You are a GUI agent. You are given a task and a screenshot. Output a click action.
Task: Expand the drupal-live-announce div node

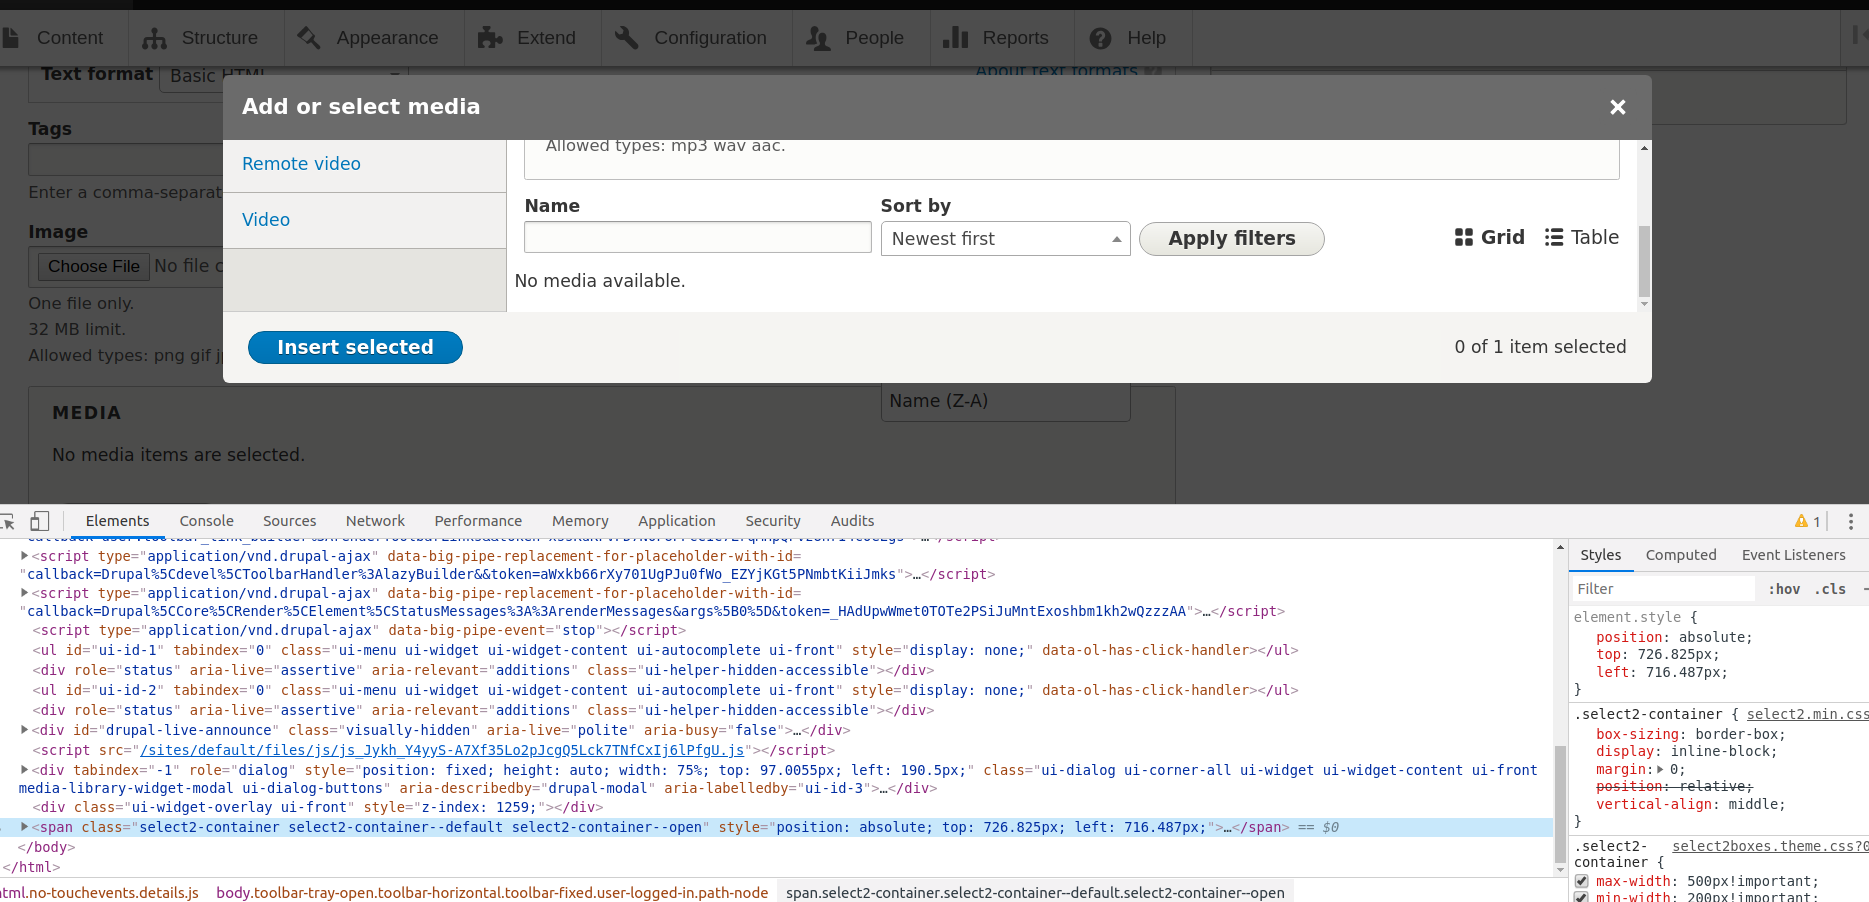(x=24, y=730)
